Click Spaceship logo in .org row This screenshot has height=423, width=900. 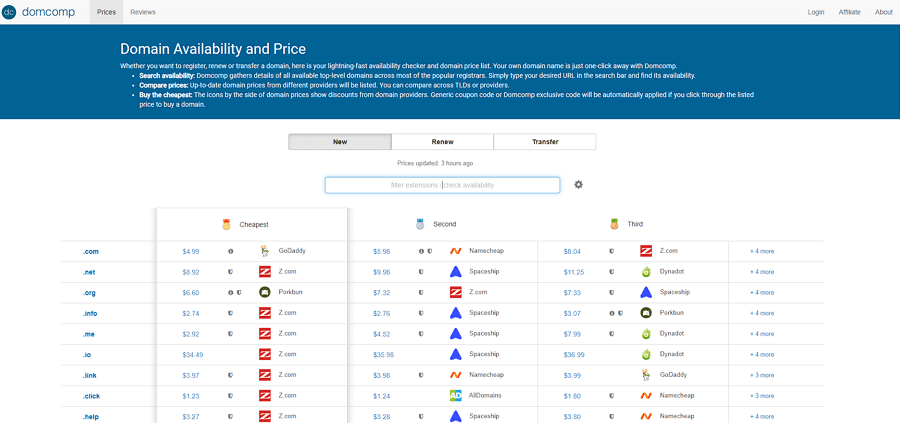[646, 292]
